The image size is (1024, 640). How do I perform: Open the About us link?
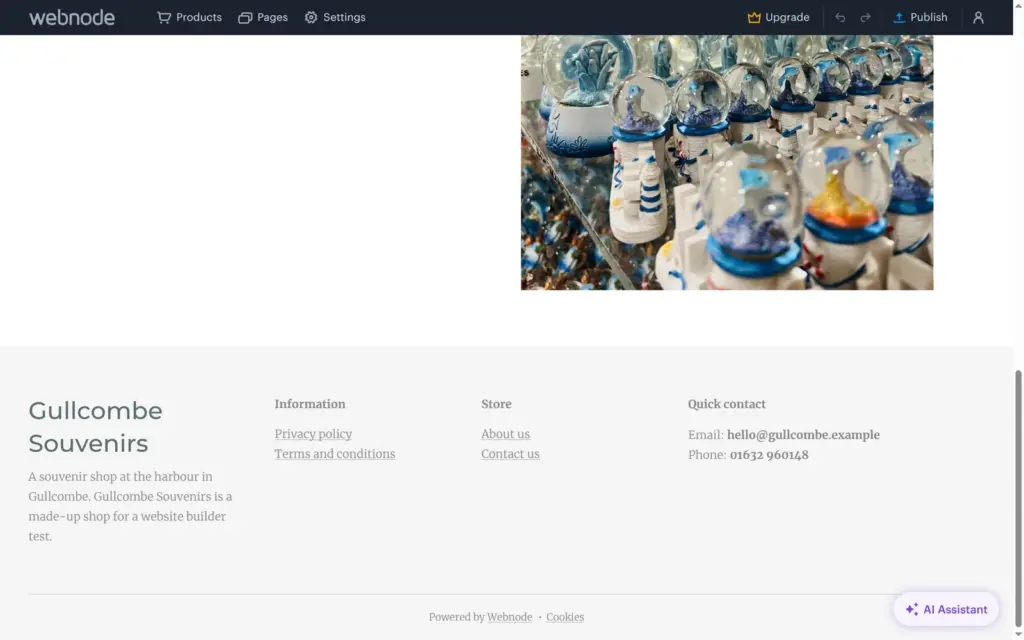505,434
